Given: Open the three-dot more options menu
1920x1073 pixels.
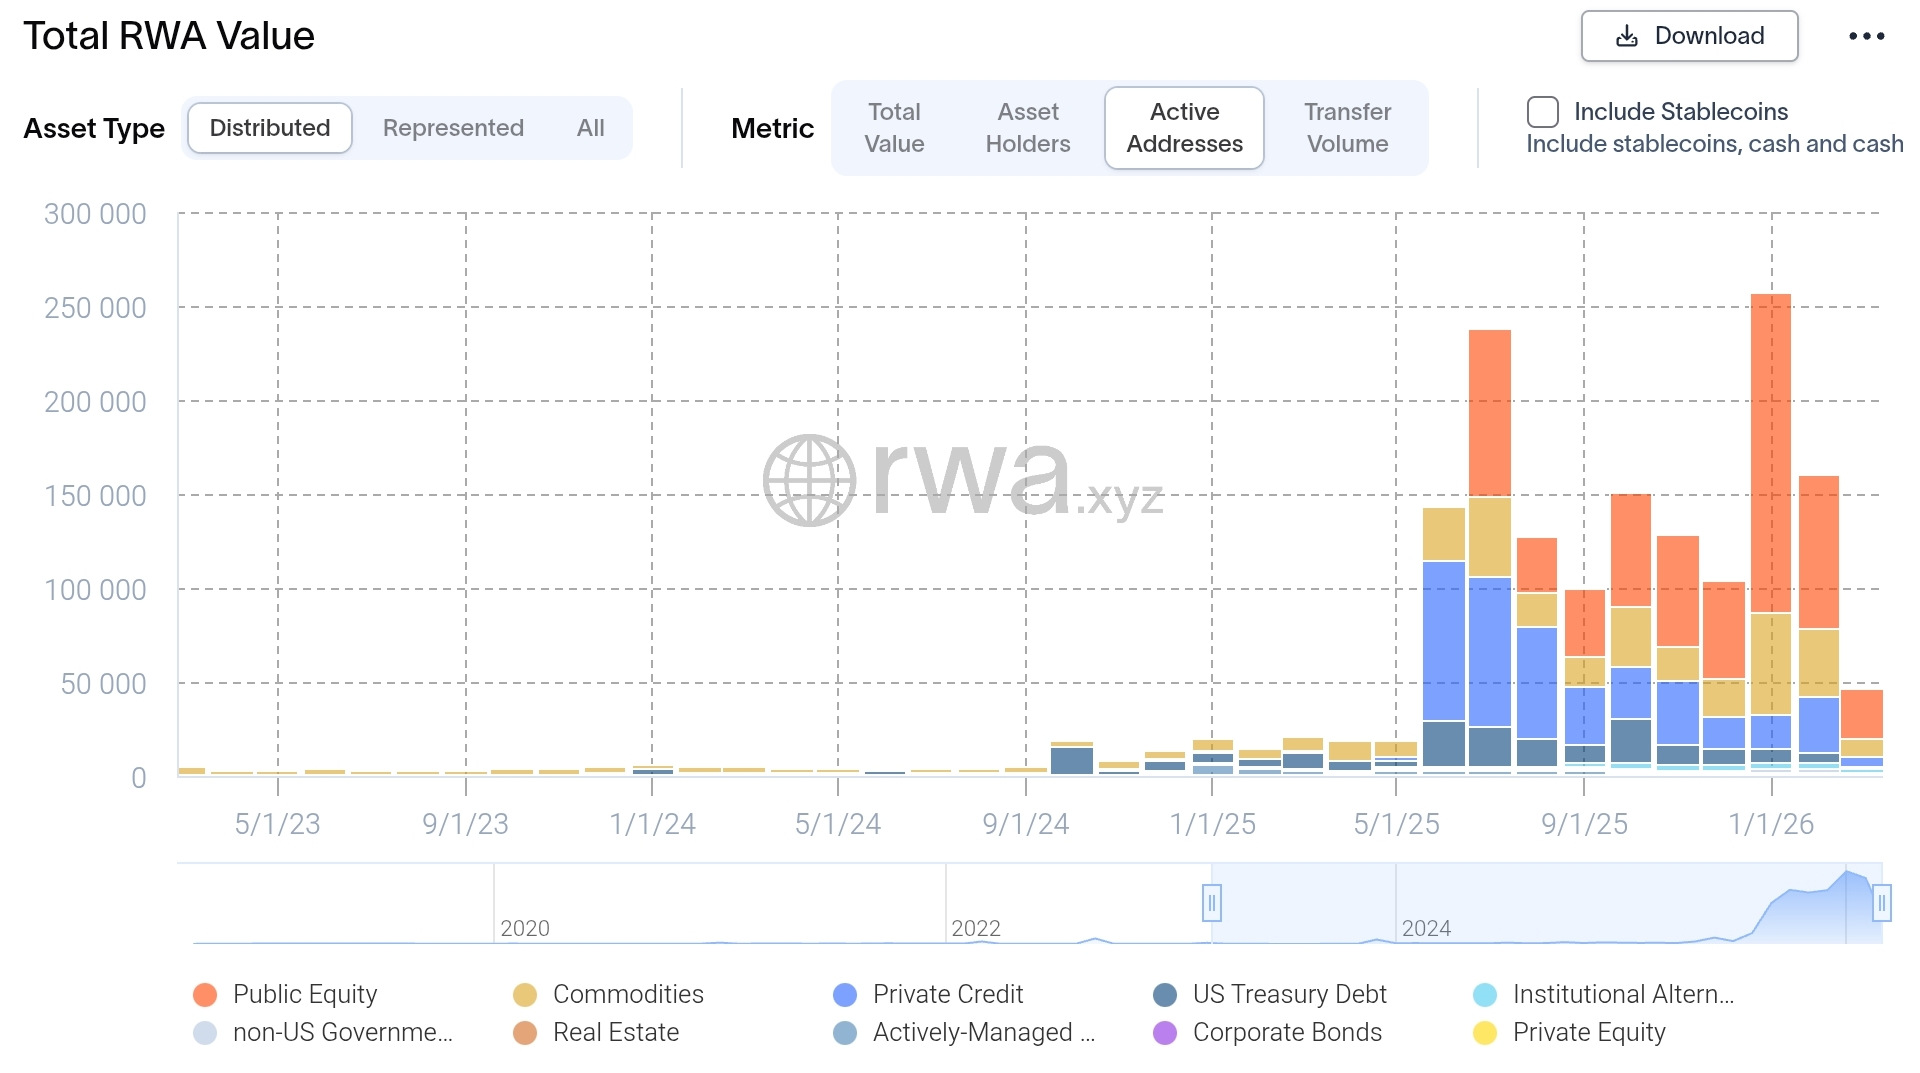Looking at the screenshot, I should 1866,36.
